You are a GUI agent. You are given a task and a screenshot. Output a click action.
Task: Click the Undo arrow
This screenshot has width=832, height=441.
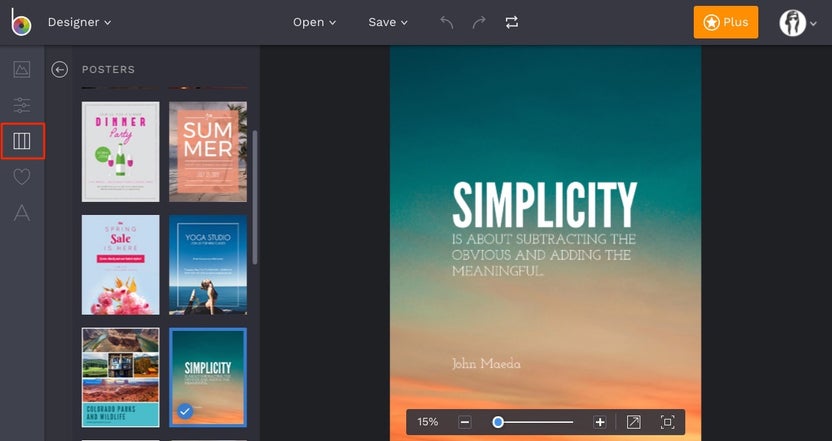coord(448,22)
